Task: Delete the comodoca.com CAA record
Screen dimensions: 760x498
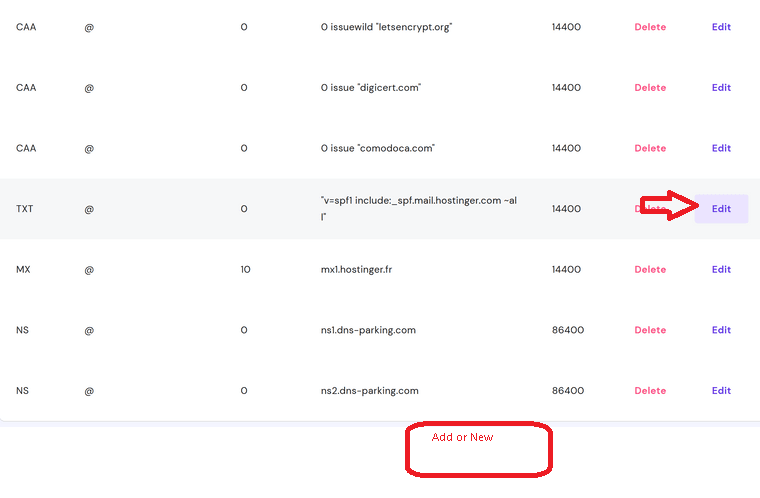Action: pos(650,148)
